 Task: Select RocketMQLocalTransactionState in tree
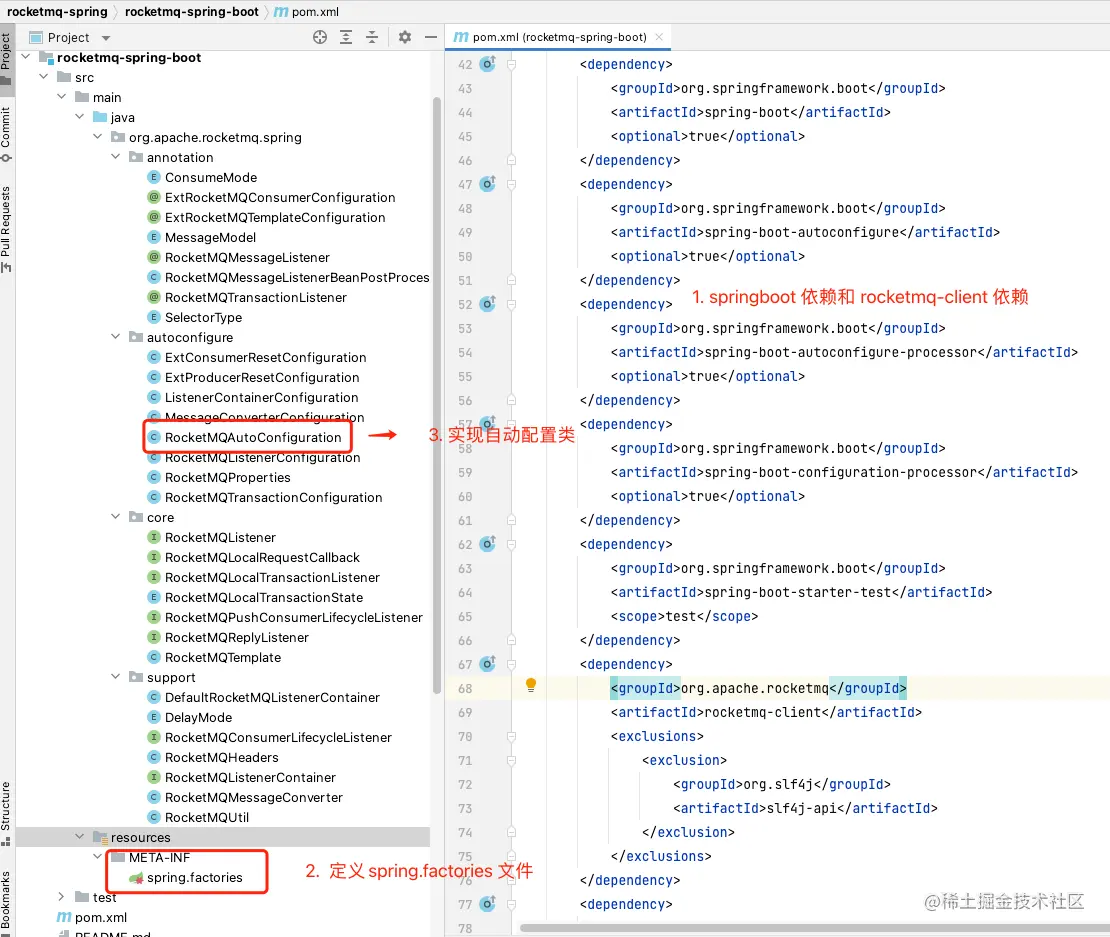(263, 597)
